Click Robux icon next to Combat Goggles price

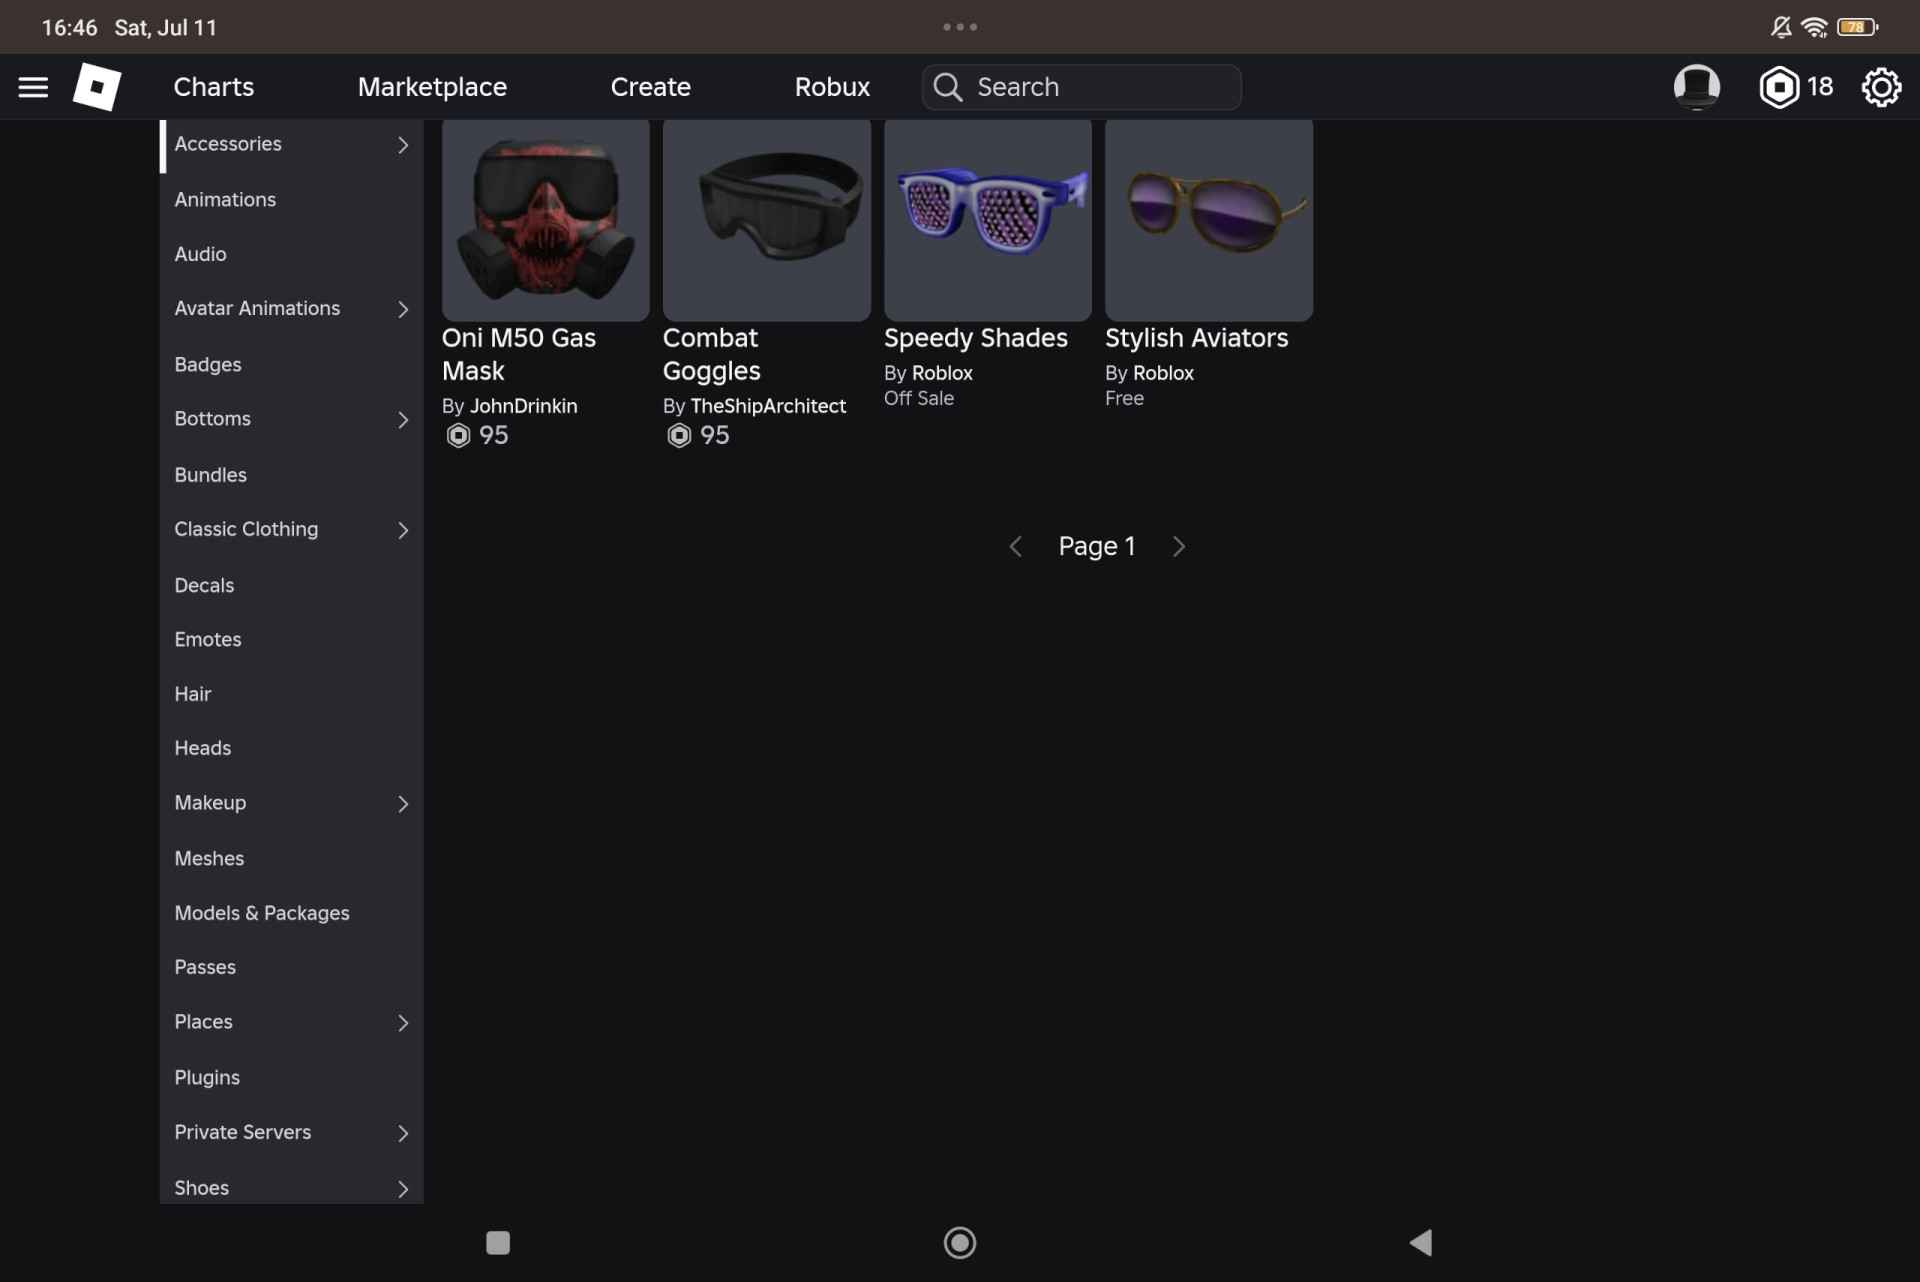(x=679, y=436)
